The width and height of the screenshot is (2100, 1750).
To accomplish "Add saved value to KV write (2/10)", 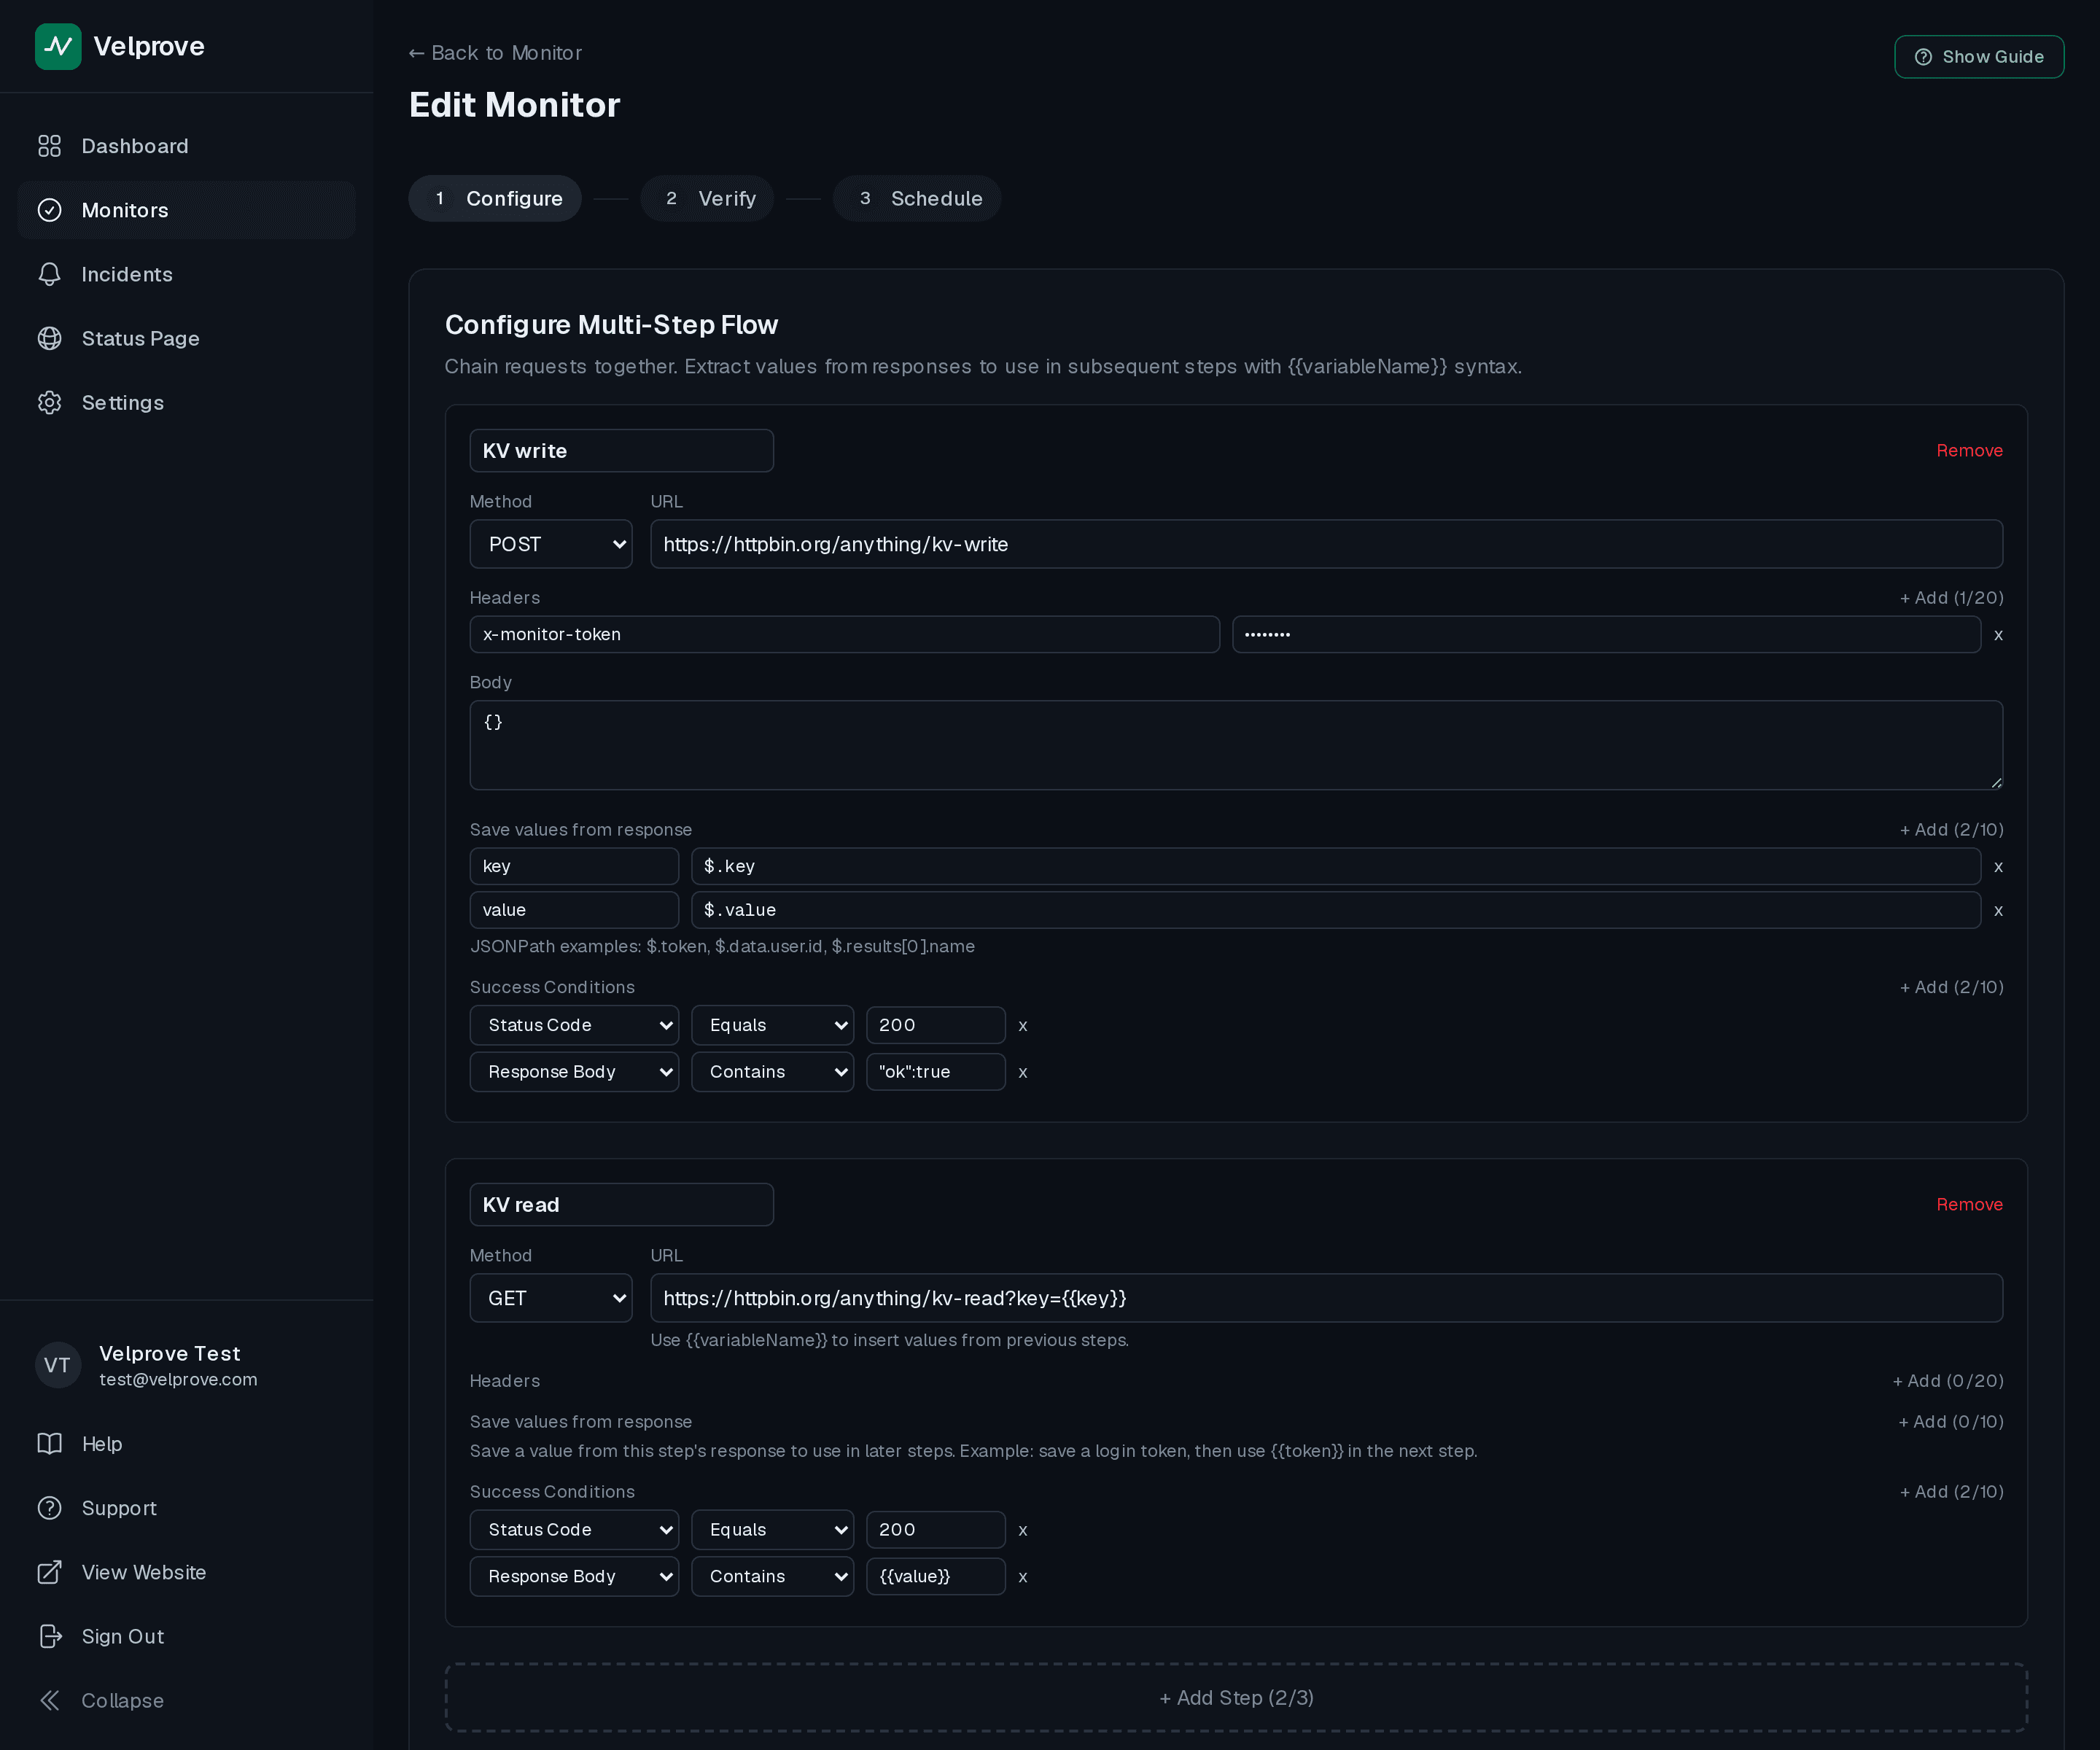I will tap(1951, 829).
